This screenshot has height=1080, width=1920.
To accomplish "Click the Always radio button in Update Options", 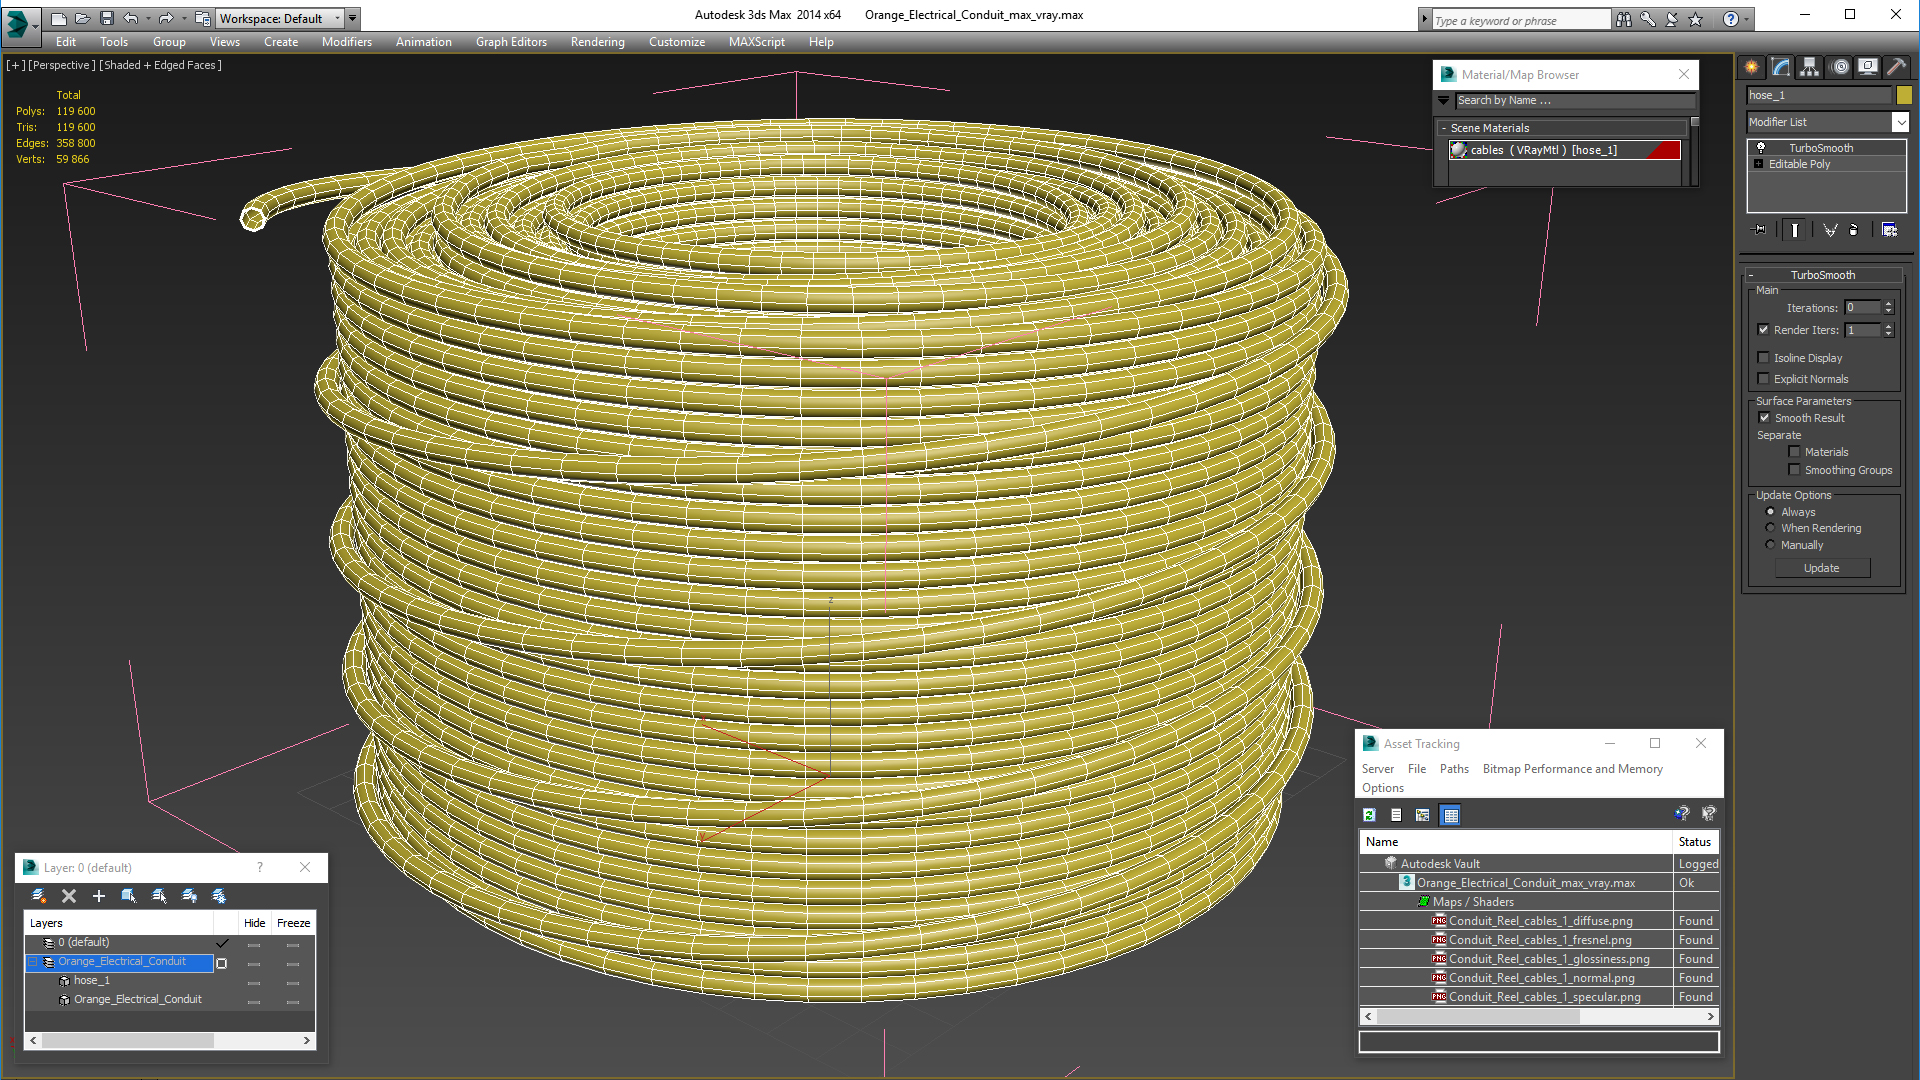I will 1770,512.
